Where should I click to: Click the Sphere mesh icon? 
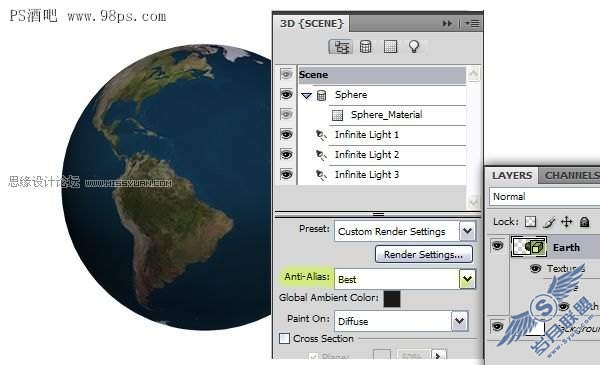point(322,95)
